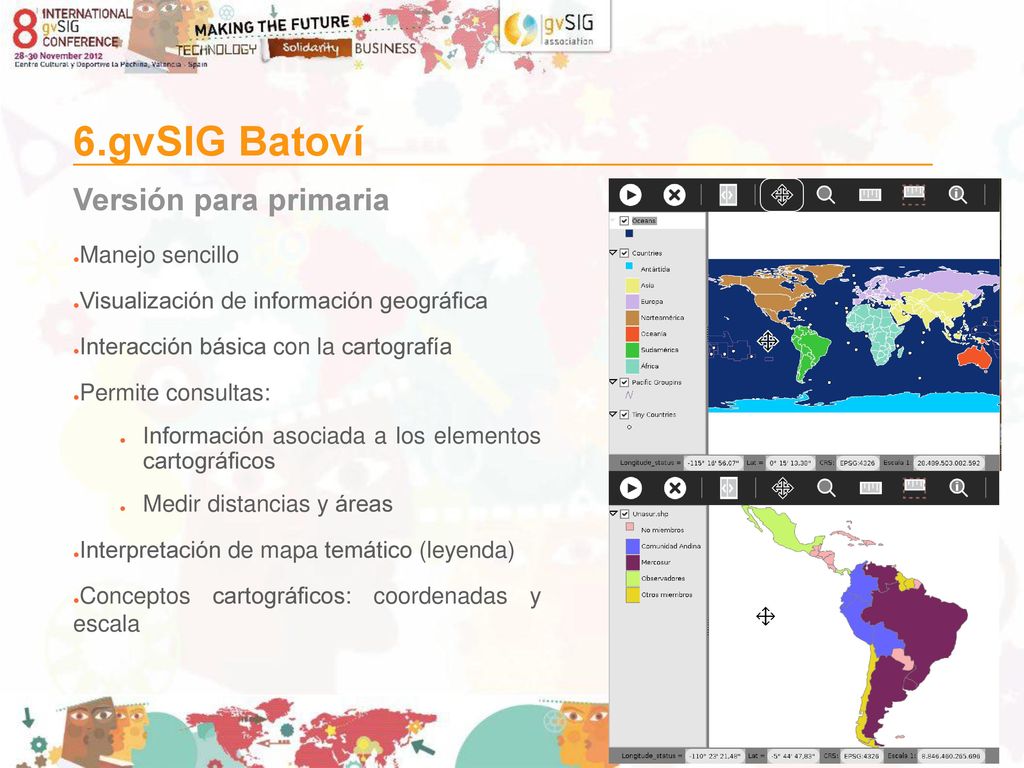Viewport: 1024px width, 768px height.
Task: Click Australia on the world map
Action: coord(974,357)
